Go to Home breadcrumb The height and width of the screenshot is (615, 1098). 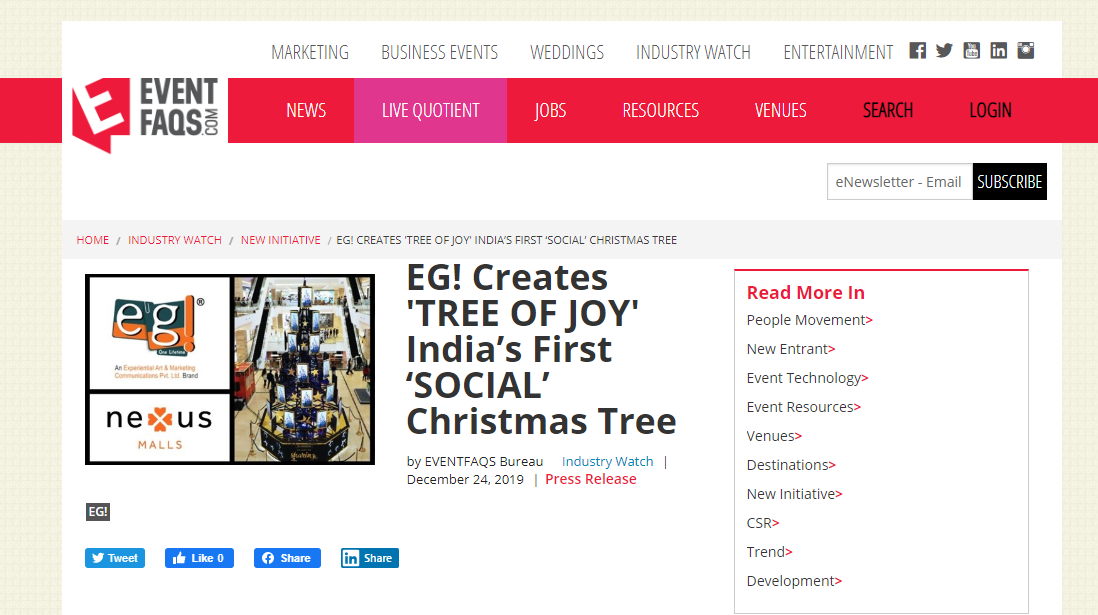point(92,240)
